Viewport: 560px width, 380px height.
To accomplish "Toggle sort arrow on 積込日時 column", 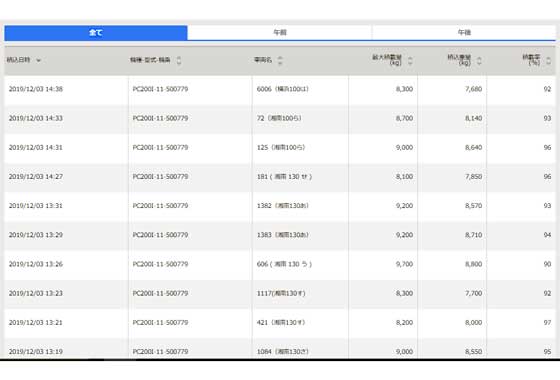I will [38, 60].
